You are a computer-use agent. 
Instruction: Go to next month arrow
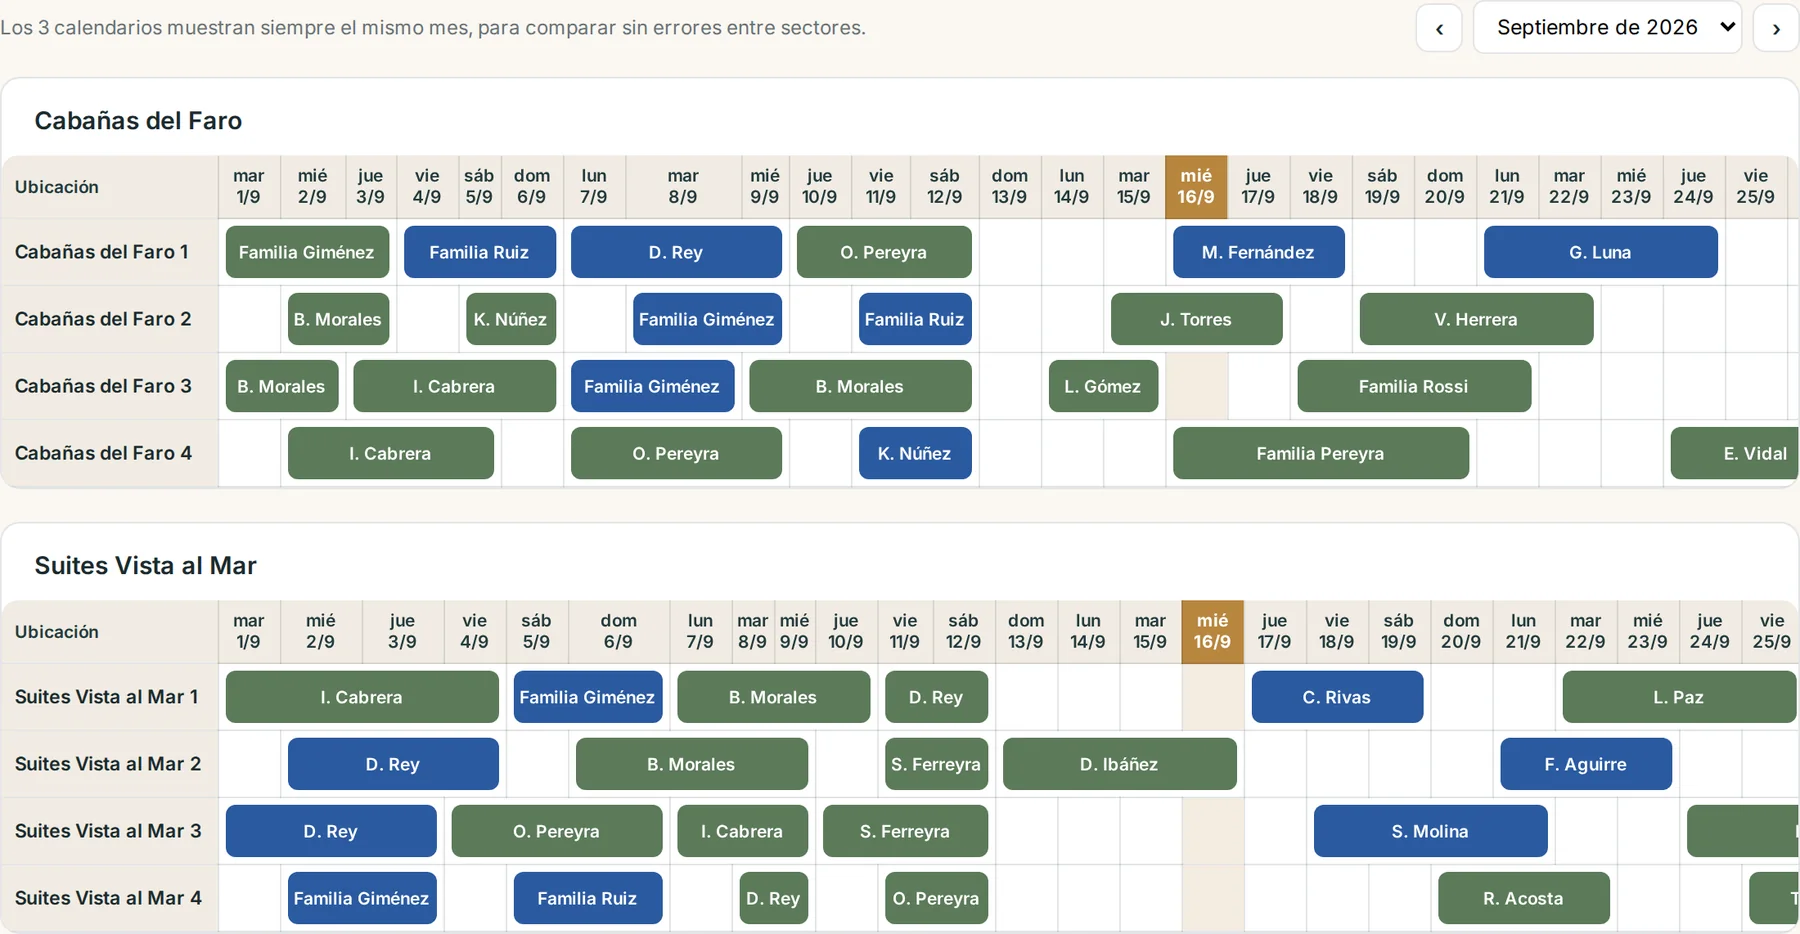pyautogui.click(x=1776, y=28)
